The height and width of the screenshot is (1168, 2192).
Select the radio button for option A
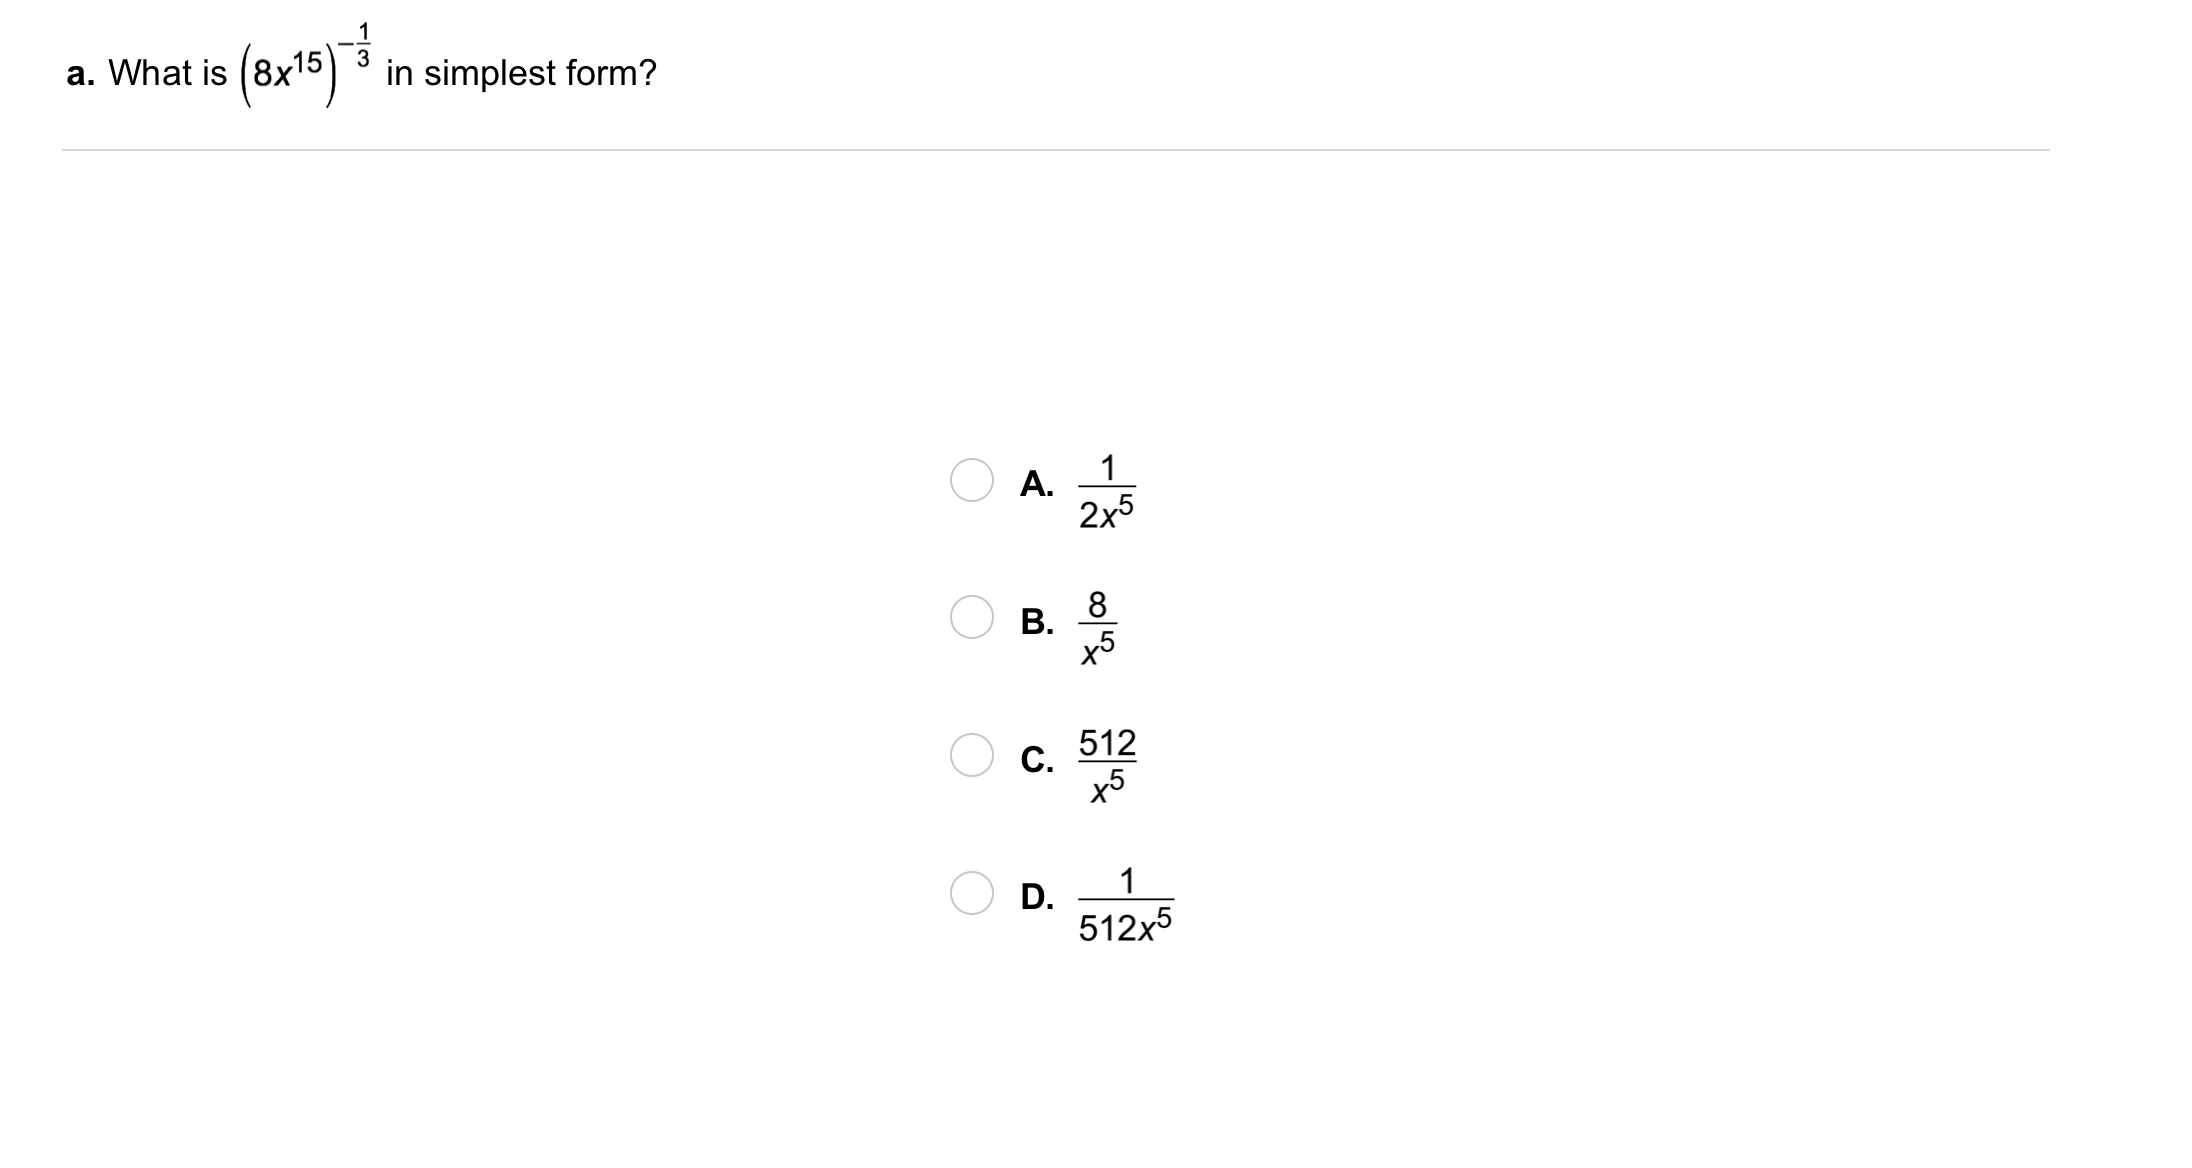[x=971, y=480]
